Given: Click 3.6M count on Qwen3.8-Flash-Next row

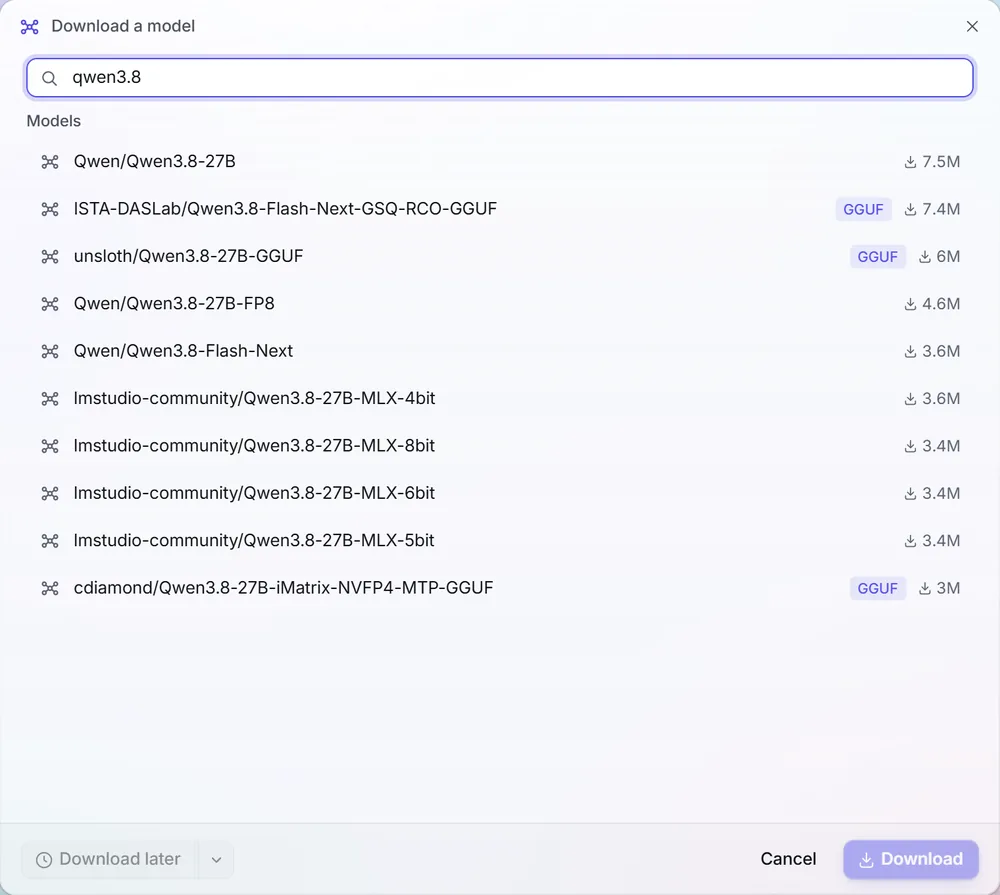Looking at the screenshot, I should tap(932, 351).
